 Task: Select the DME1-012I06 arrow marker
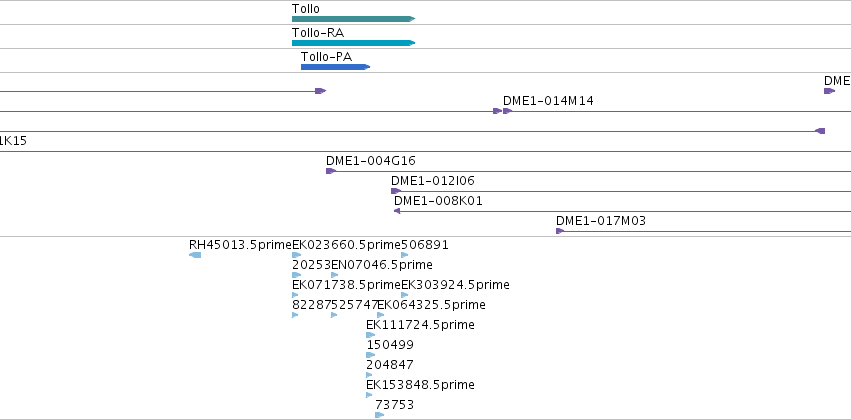pos(396,191)
